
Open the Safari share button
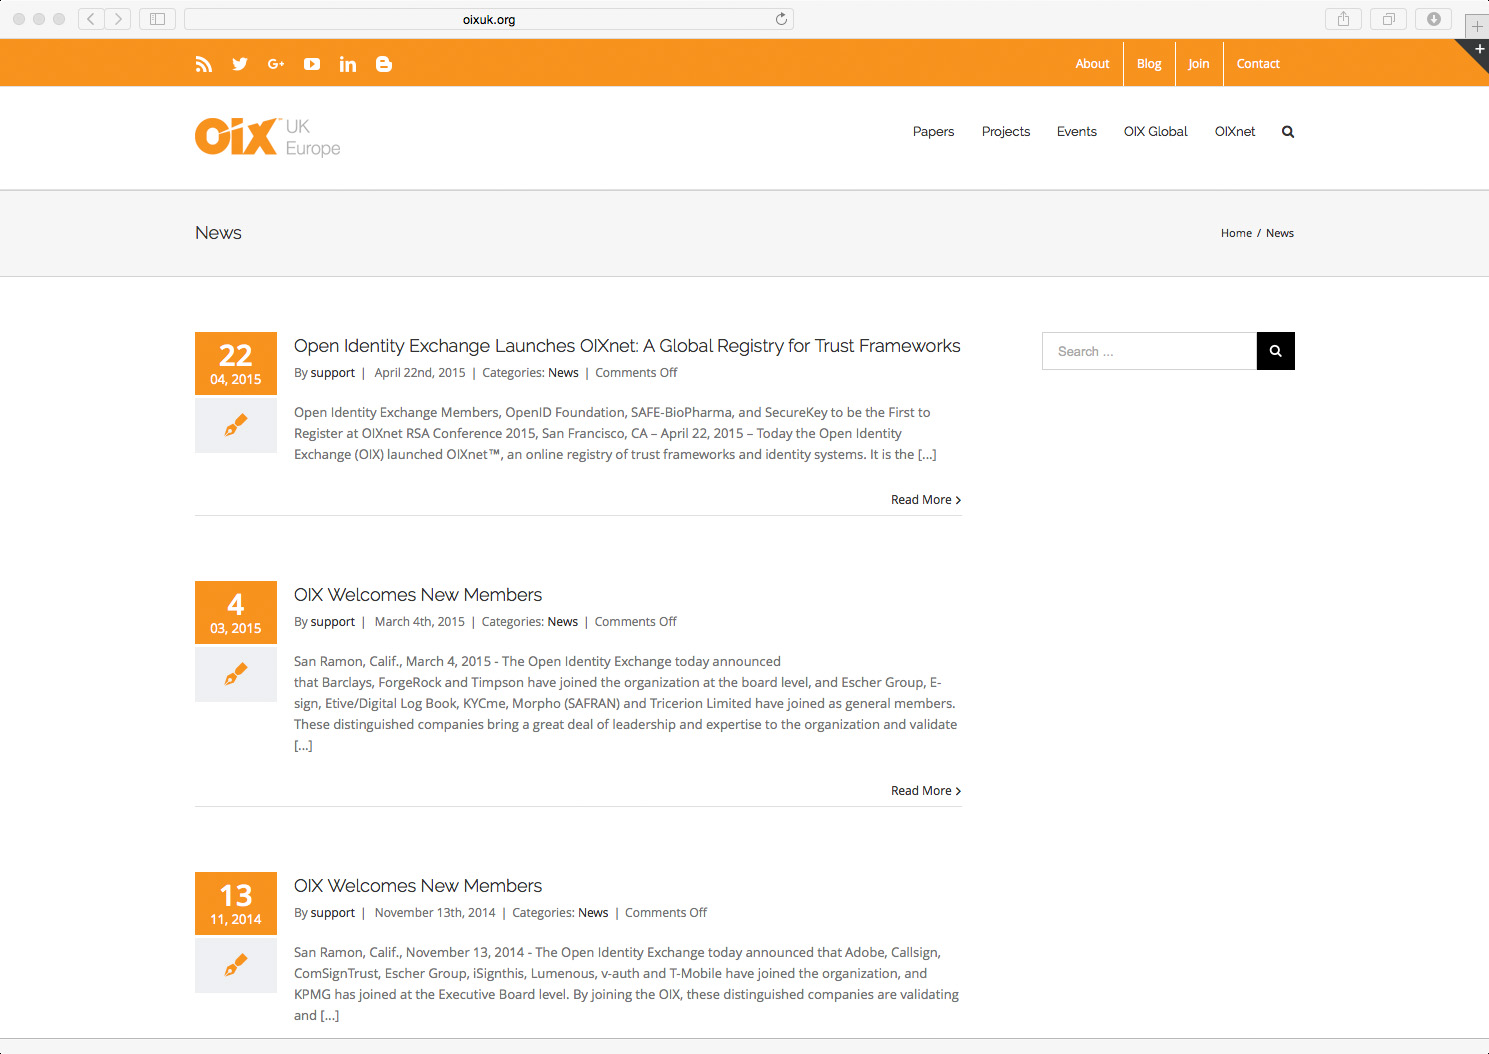1343,19
